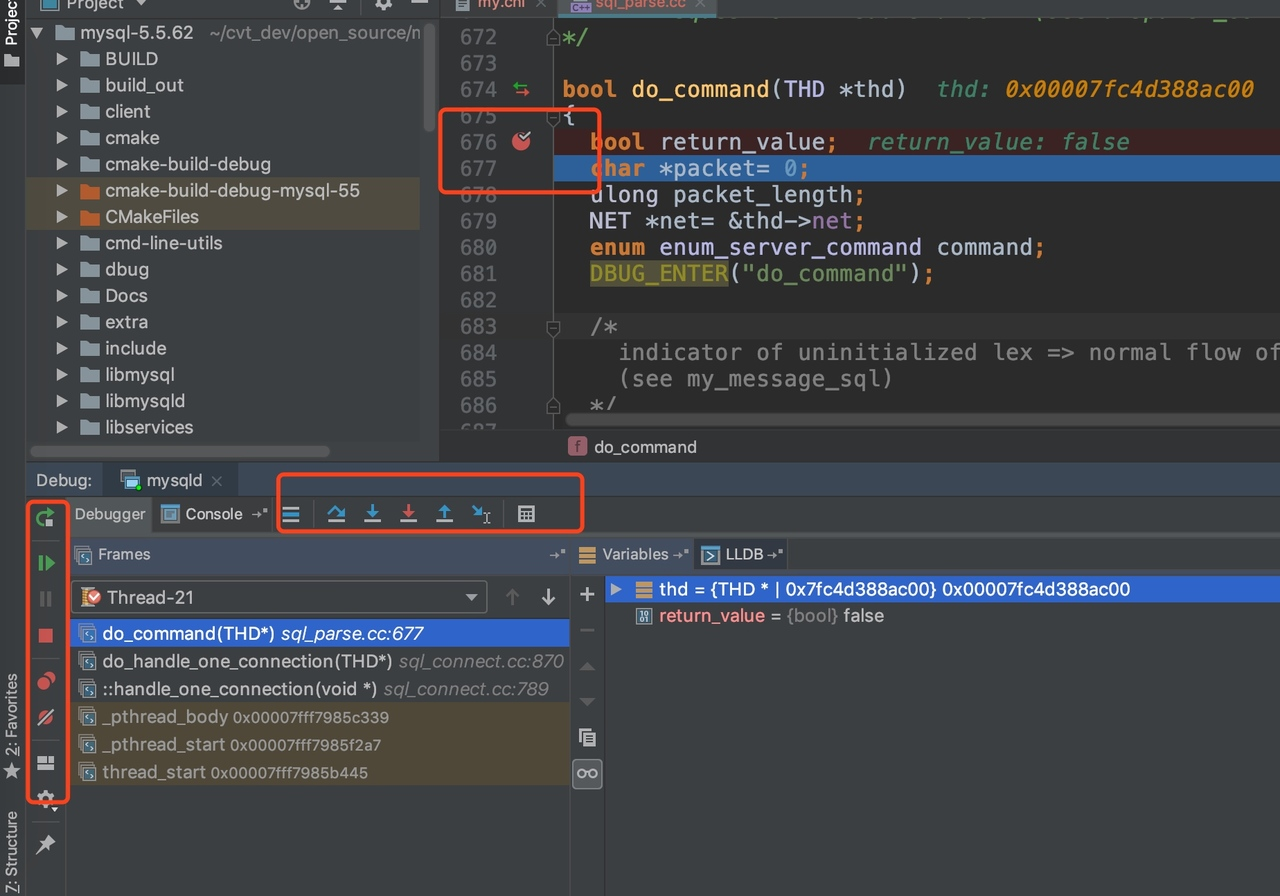Image resolution: width=1280 pixels, height=896 pixels.
Task: Select the Docs folder
Action: pos(126,296)
